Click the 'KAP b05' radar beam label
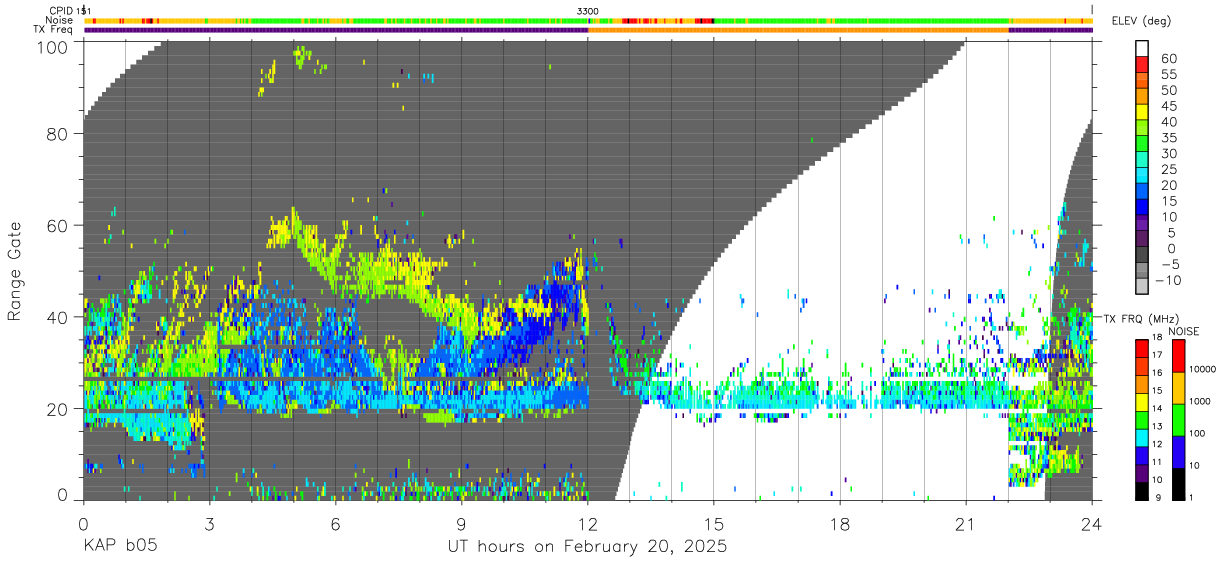Image resolution: width=1228 pixels, height=567 pixels. coord(120,547)
